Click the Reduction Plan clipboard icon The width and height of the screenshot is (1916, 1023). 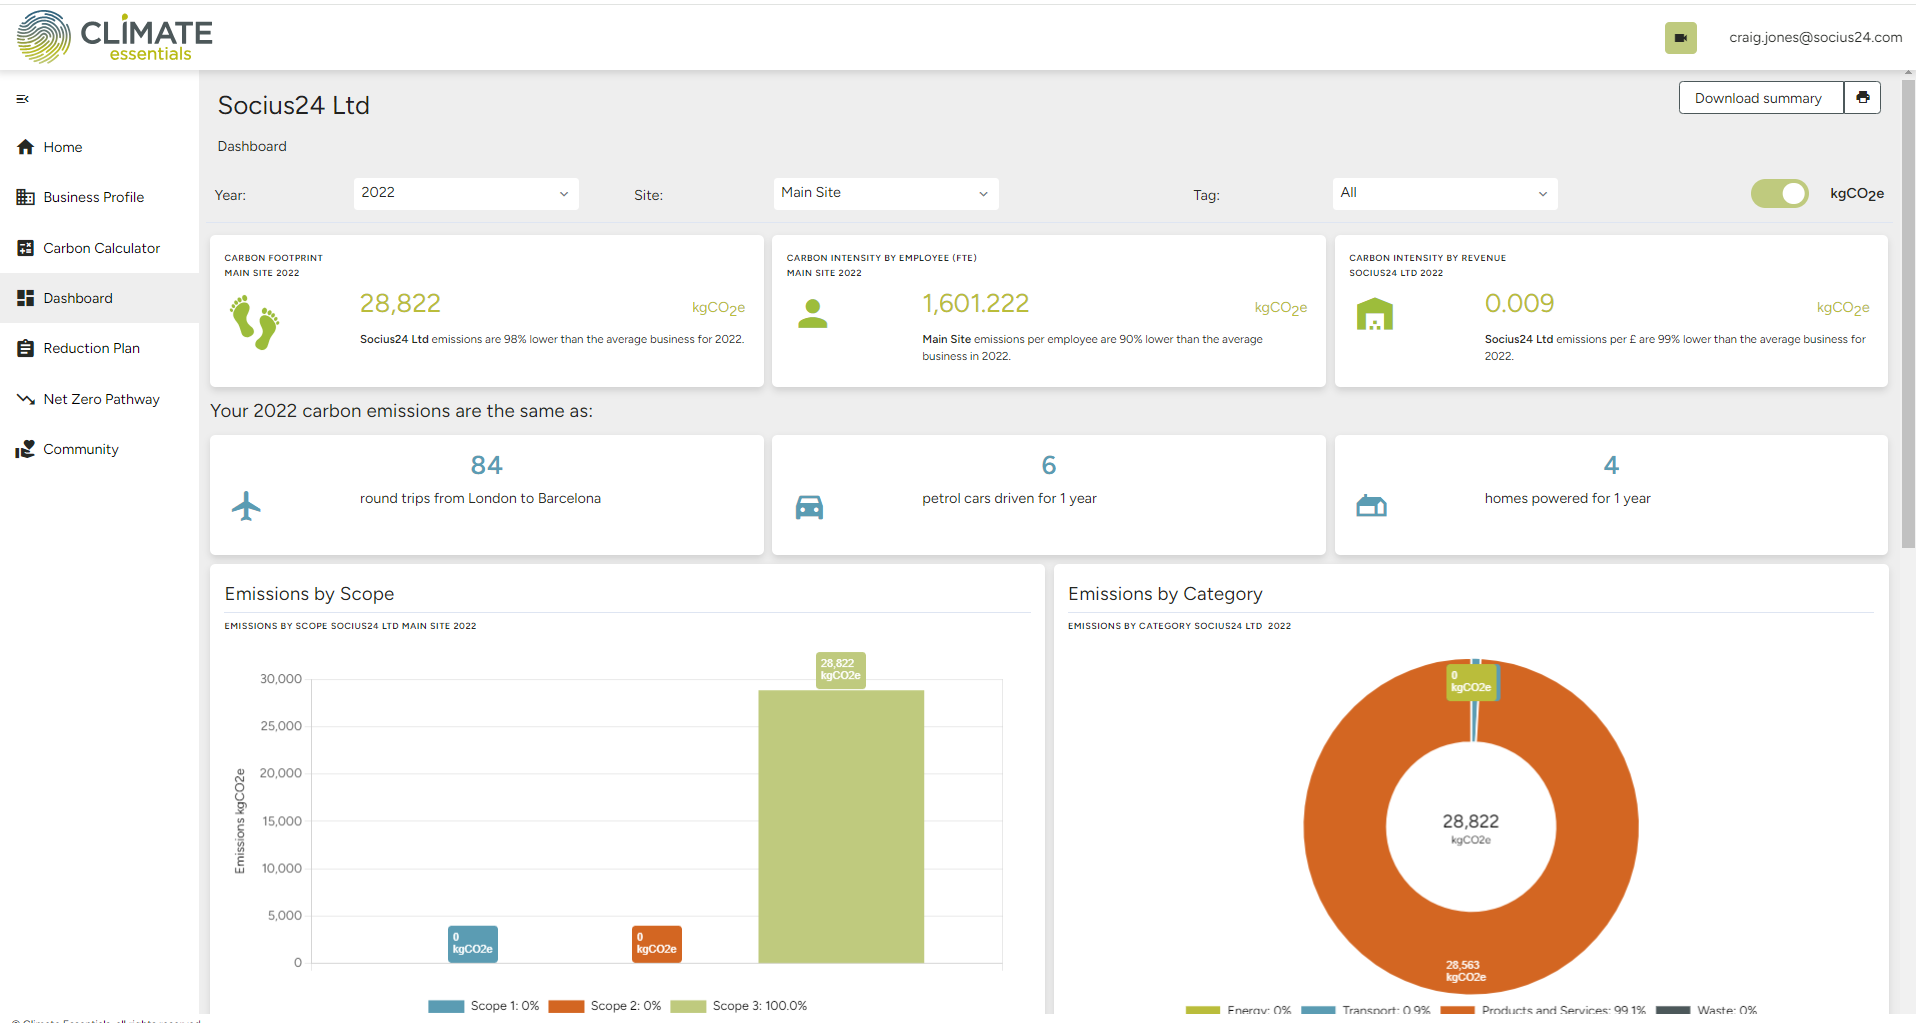[x=26, y=348]
